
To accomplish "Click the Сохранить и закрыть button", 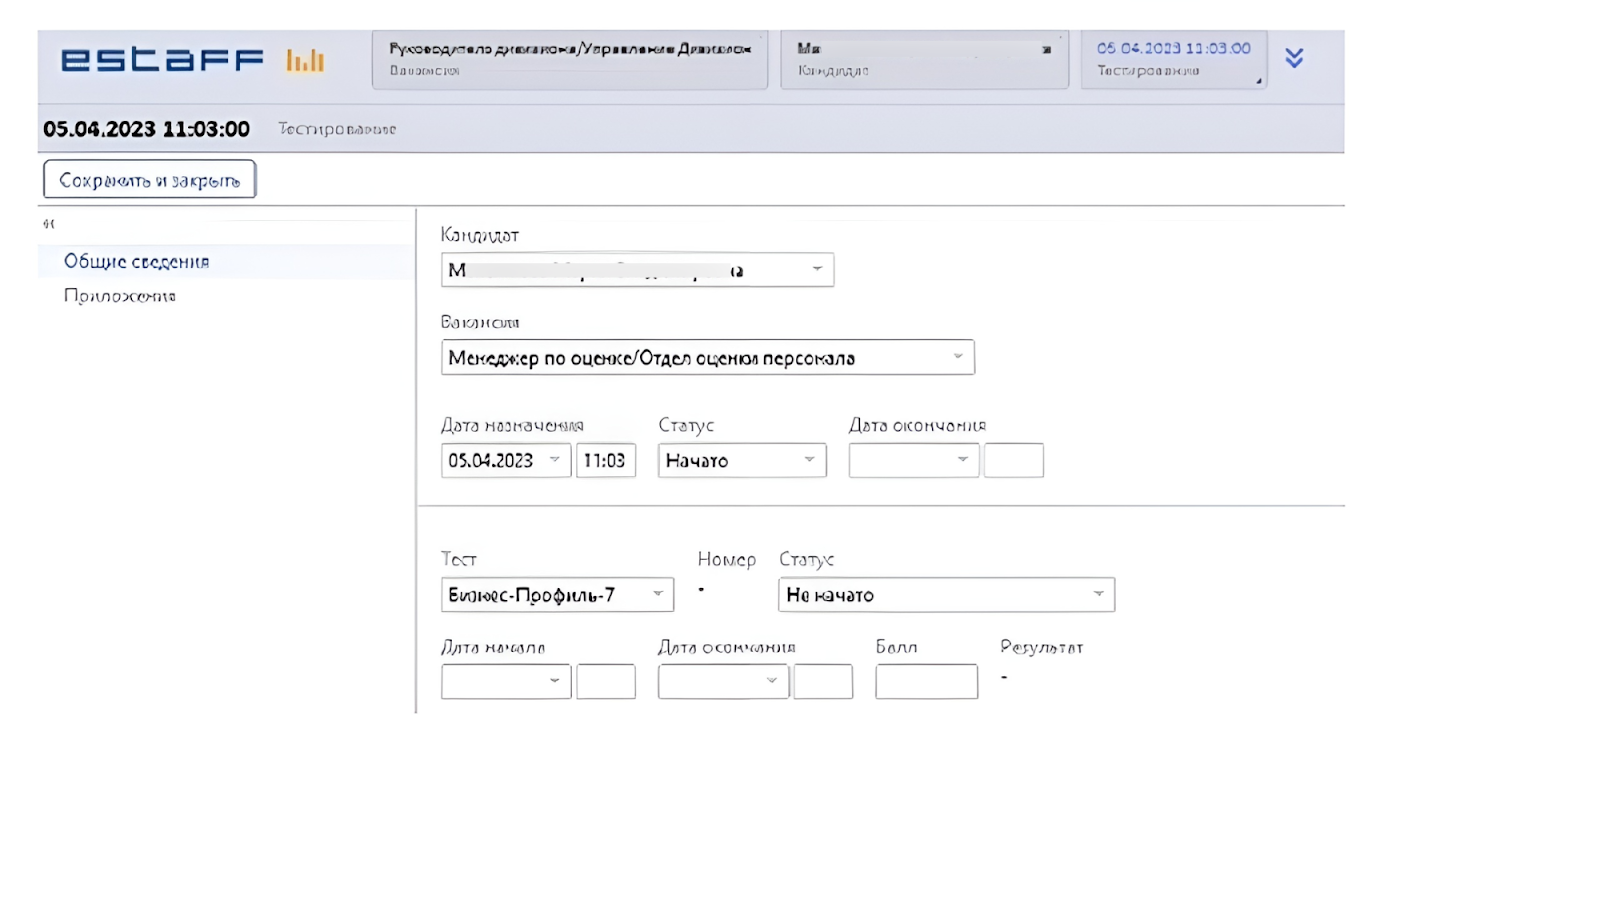I will 150,180.
